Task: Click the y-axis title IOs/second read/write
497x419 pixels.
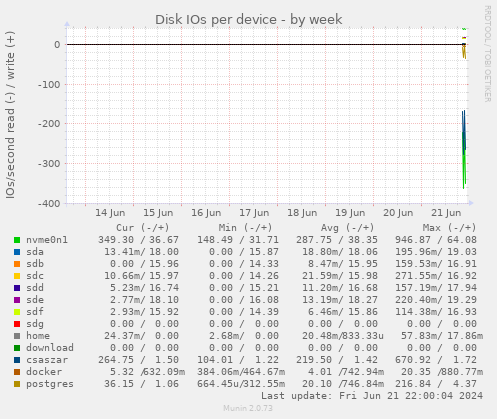Action: (x=10, y=115)
